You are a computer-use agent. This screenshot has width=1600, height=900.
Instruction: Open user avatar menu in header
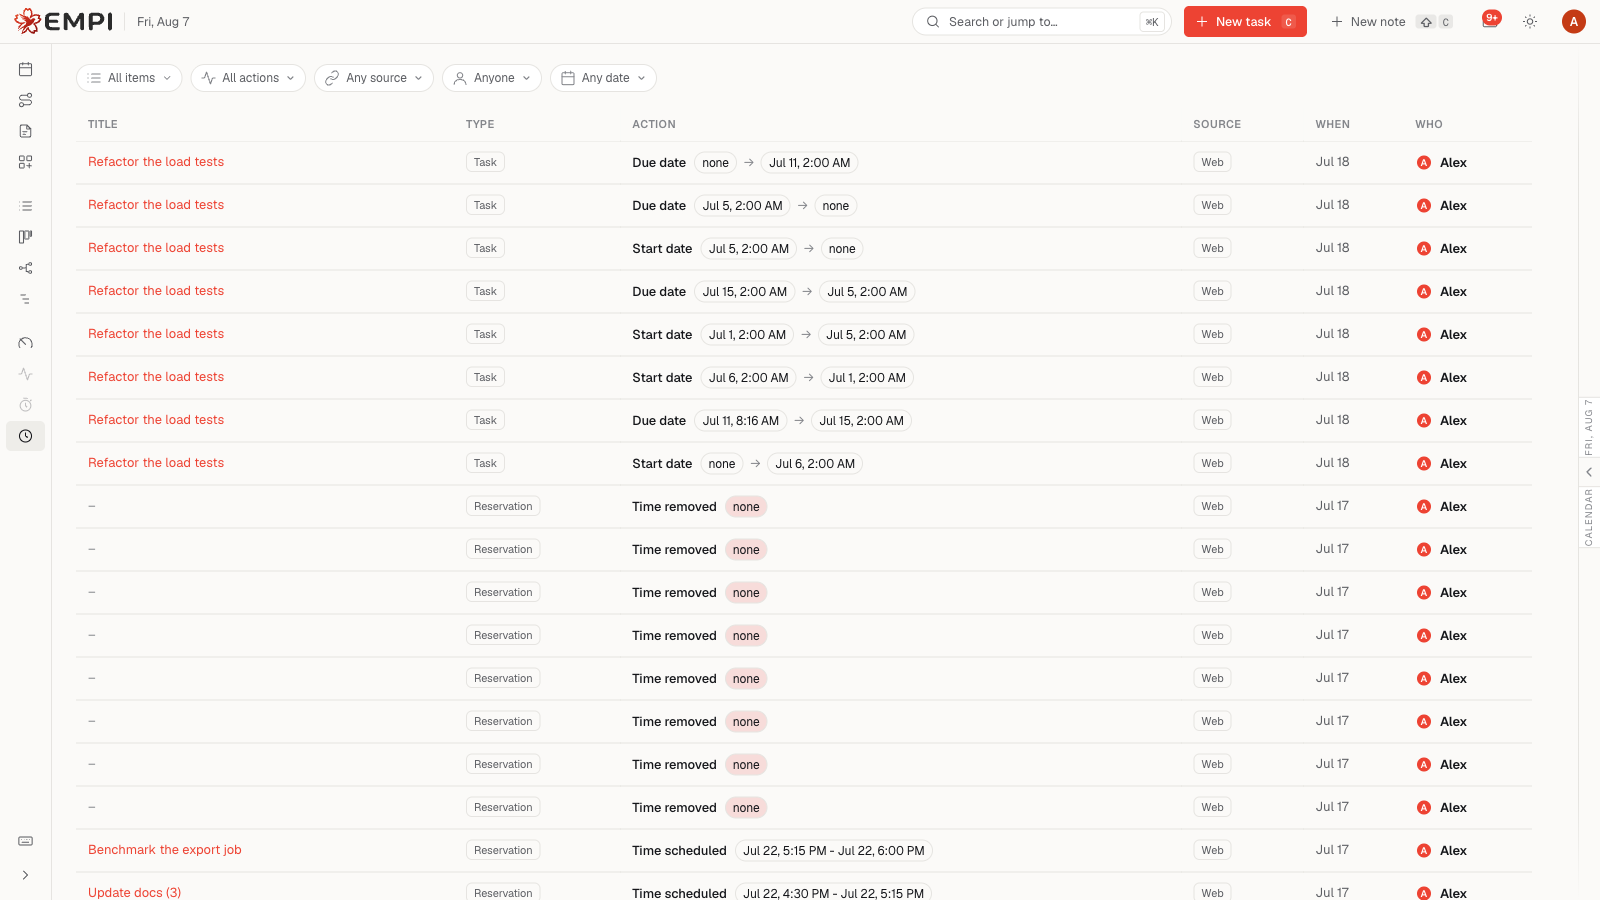1574,21
